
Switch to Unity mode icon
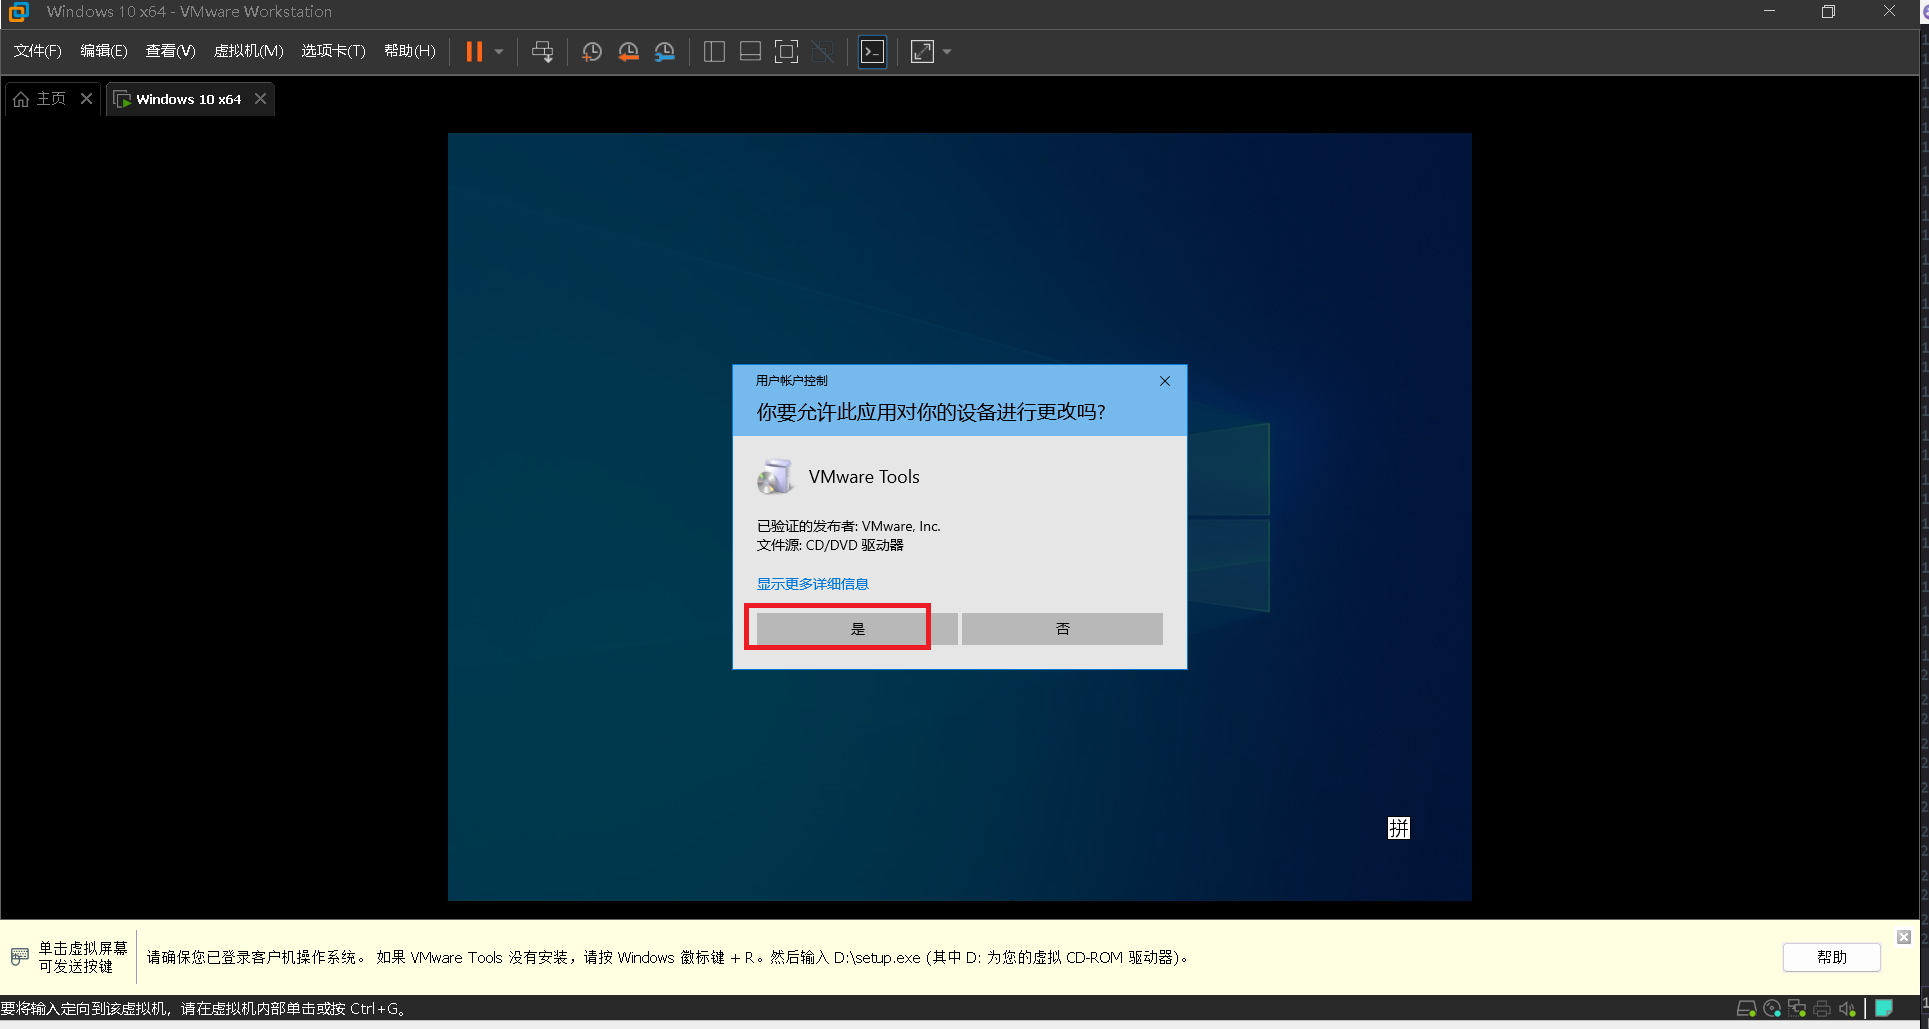point(823,52)
